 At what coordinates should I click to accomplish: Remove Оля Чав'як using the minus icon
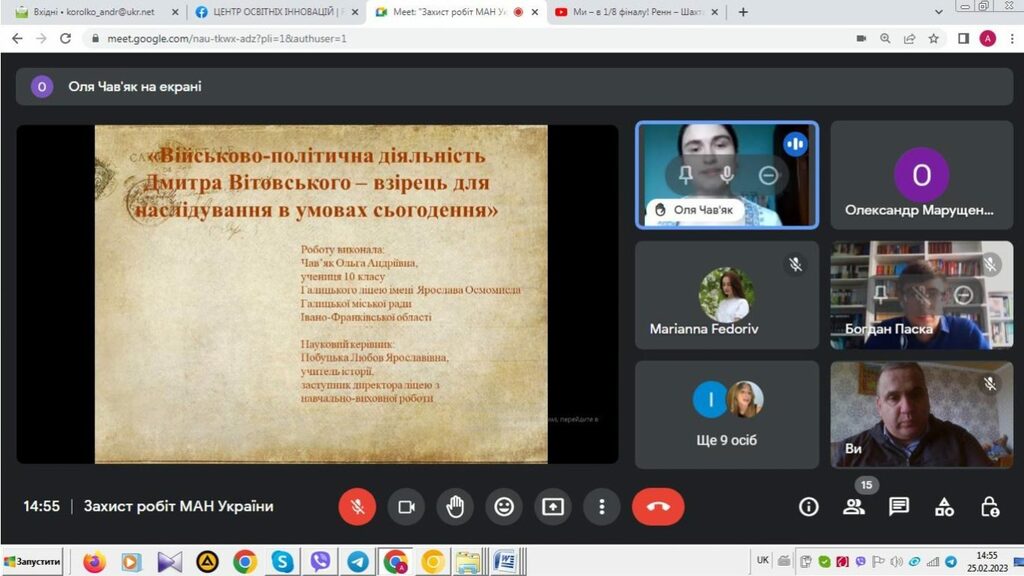point(768,175)
